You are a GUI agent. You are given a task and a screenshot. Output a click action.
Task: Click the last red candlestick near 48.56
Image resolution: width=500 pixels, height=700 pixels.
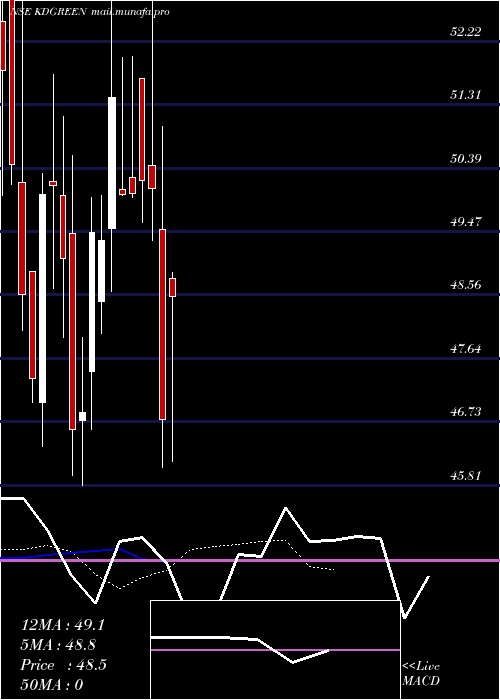pyautogui.click(x=172, y=287)
